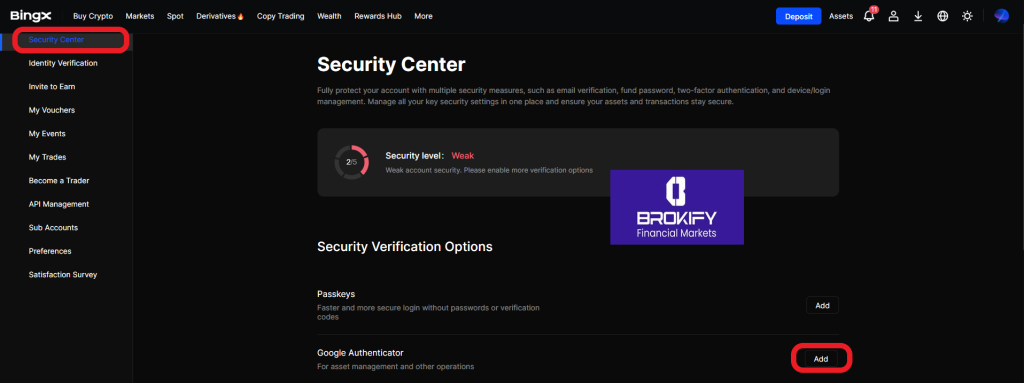
Task: Open Preferences in sidebar
Action: [x=50, y=252]
